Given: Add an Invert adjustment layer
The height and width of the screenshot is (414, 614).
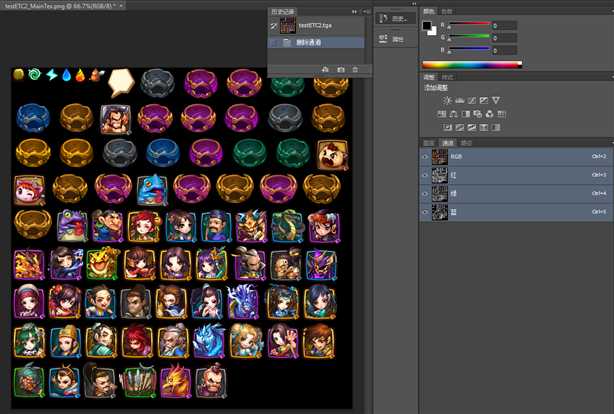Looking at the screenshot, I should 447,127.
